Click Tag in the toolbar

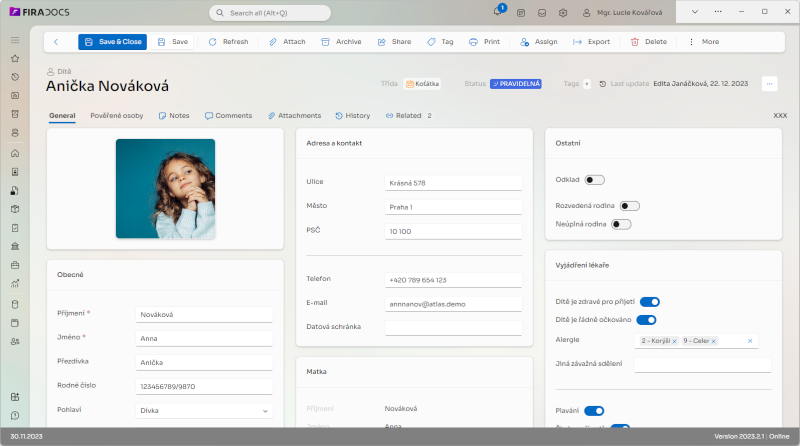(x=440, y=42)
